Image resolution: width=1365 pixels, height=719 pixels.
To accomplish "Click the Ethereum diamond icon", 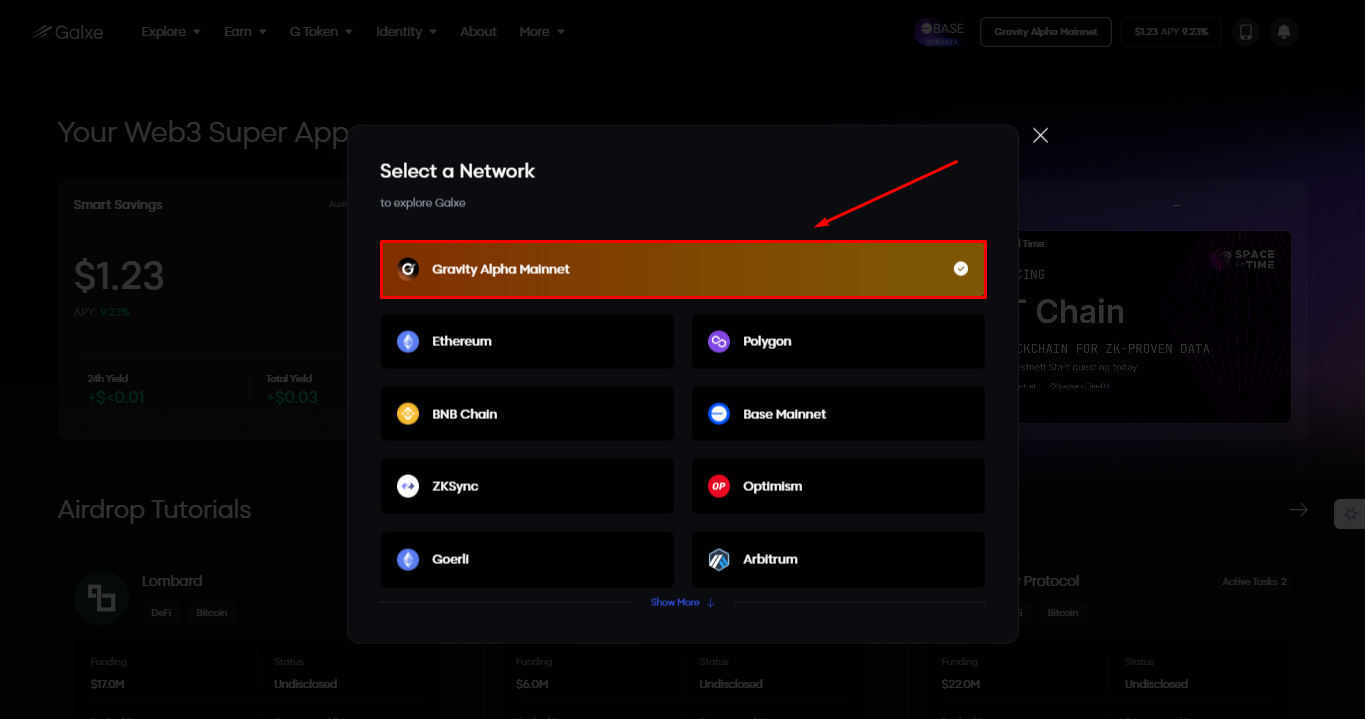I will pos(408,342).
